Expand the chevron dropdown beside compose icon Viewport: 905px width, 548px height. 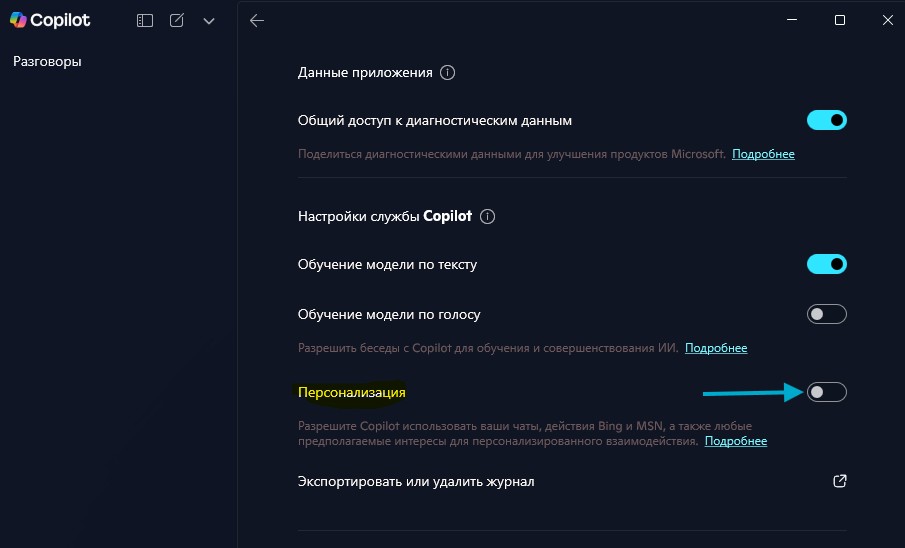[x=209, y=21]
